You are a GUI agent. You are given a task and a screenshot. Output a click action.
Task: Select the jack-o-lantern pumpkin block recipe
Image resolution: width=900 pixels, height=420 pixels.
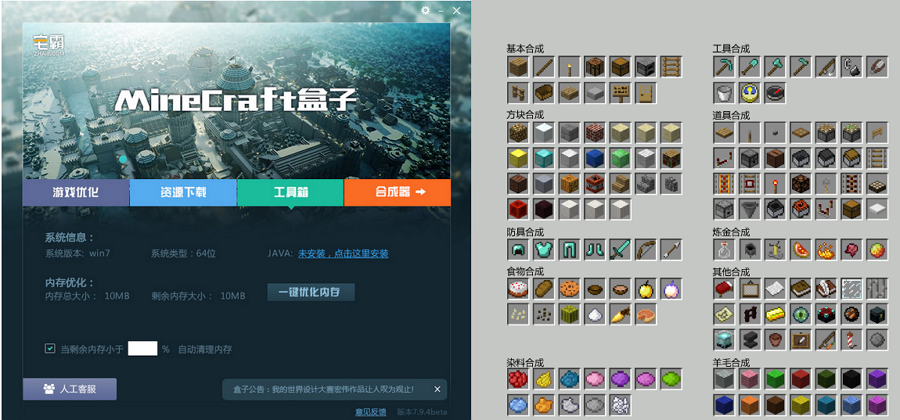(x=569, y=184)
